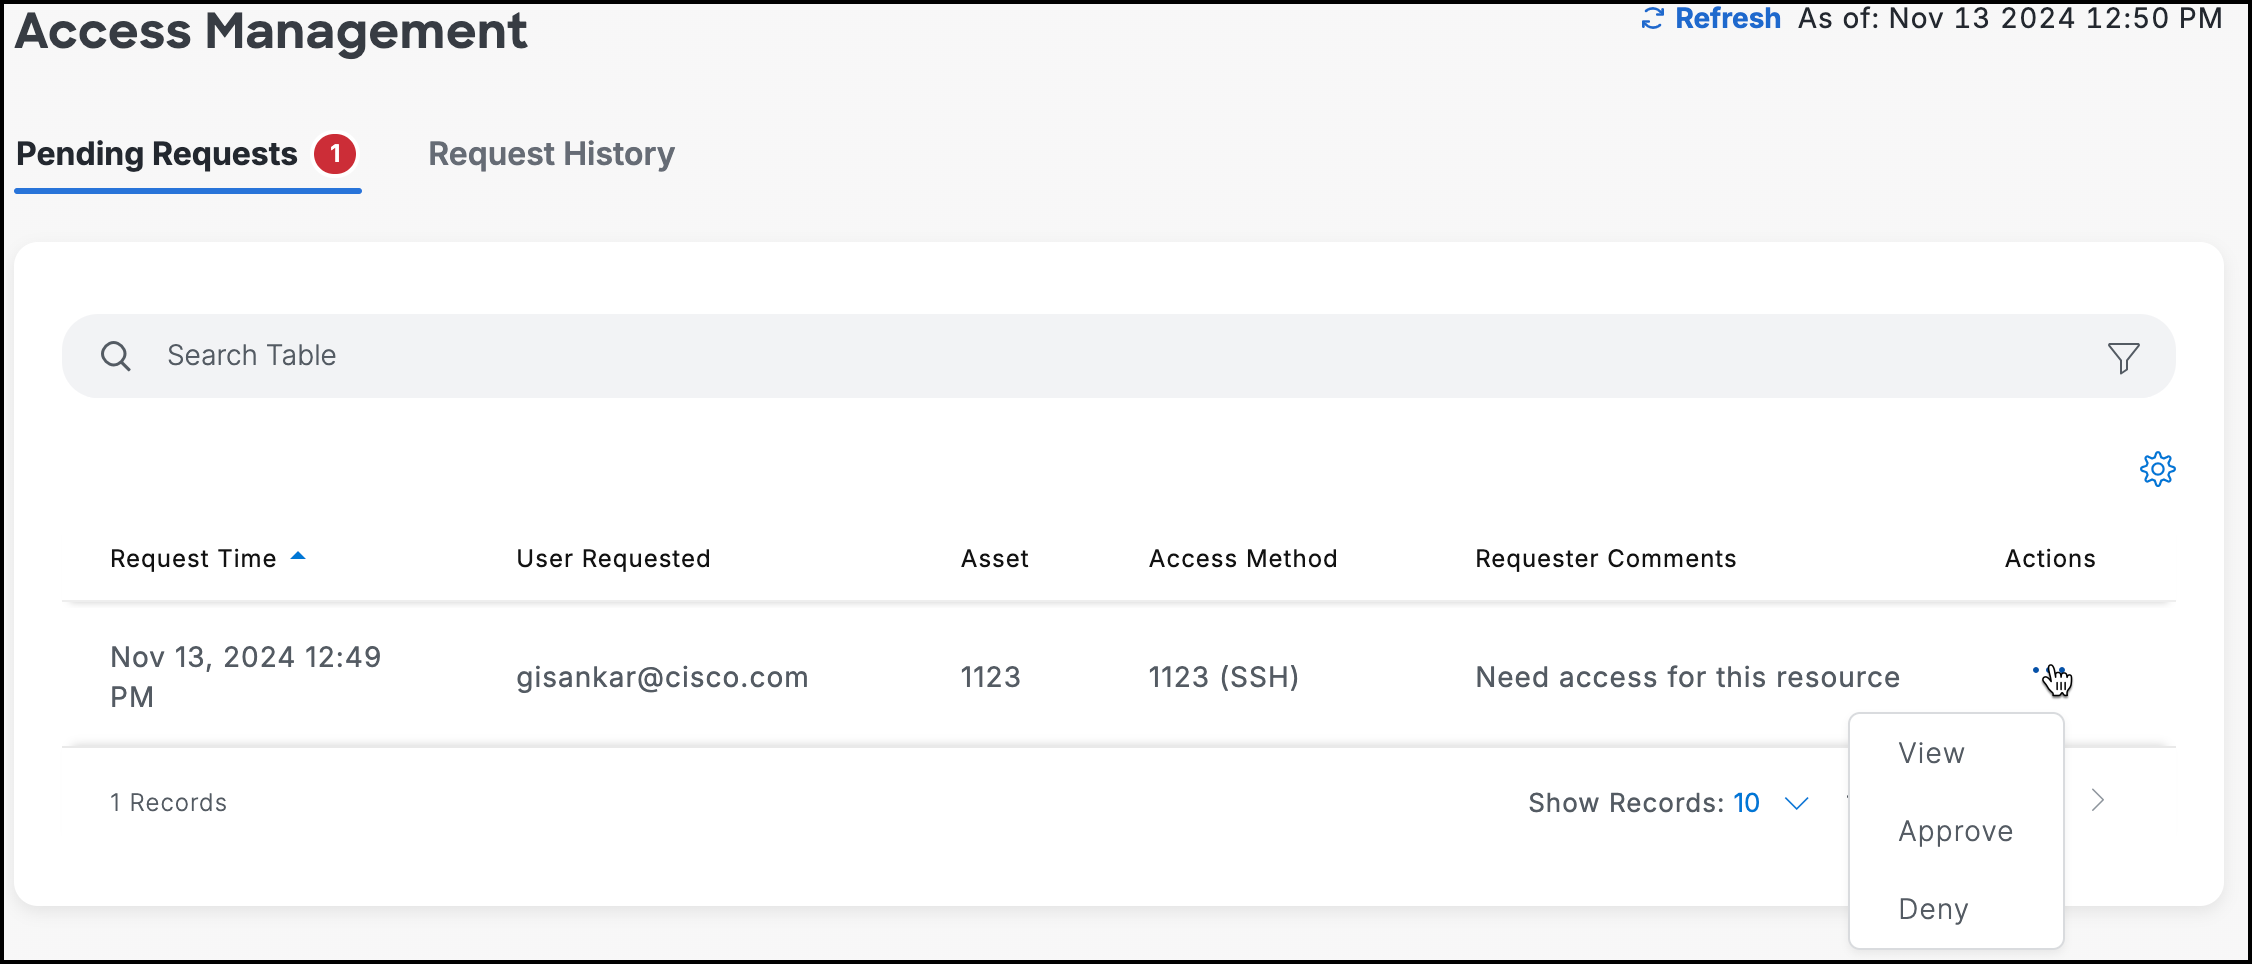The image size is (2252, 964).
Task: Toggle the Request Time sort arrow
Action: [x=298, y=558]
